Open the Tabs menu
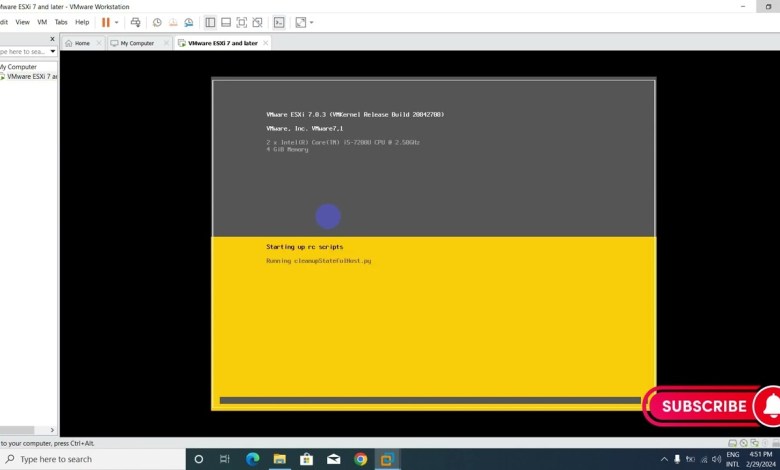 click(x=61, y=22)
